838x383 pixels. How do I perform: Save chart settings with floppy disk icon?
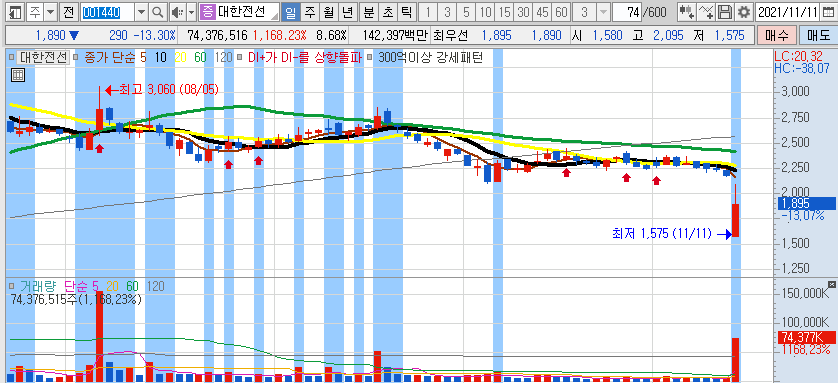click(724, 12)
